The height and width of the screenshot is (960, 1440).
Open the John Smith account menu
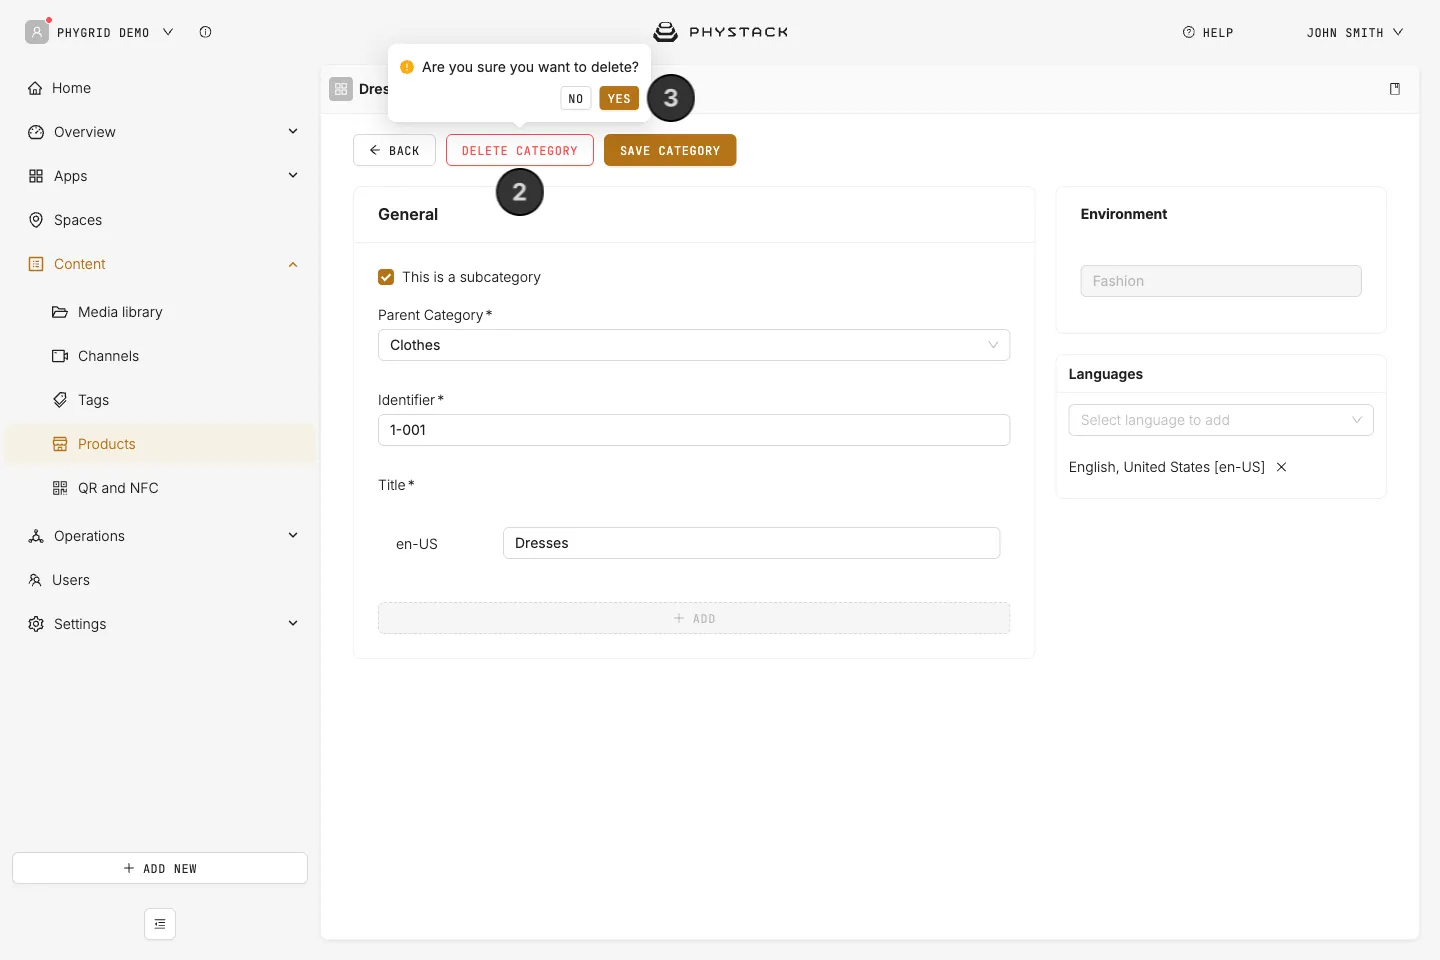(1355, 33)
